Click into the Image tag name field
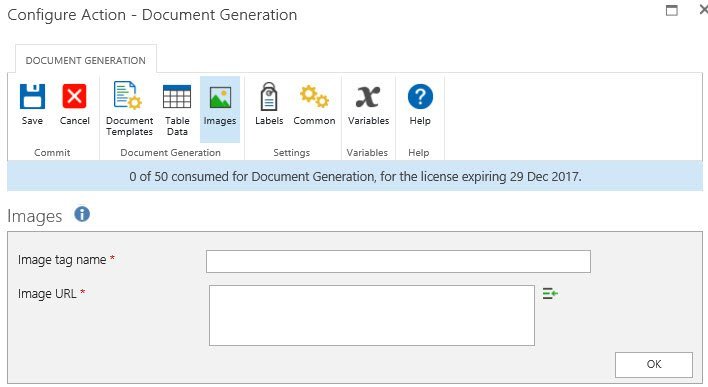708x387 pixels. (398, 261)
